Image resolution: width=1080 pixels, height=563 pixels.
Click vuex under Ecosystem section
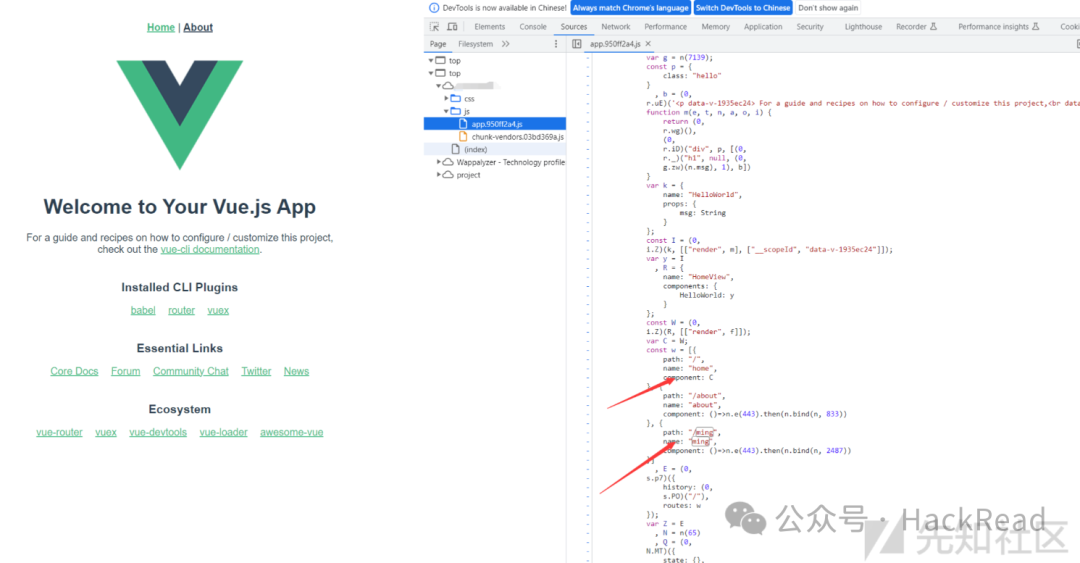(105, 432)
